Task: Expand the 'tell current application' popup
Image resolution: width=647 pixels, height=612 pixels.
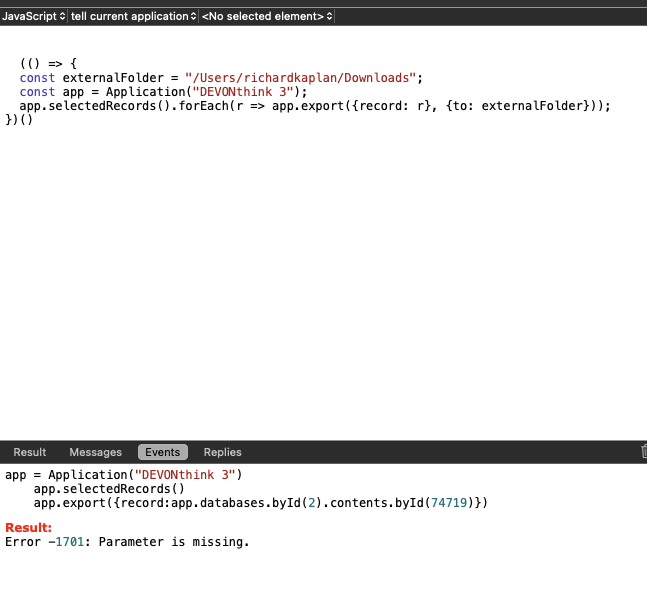Action: [x=132, y=16]
